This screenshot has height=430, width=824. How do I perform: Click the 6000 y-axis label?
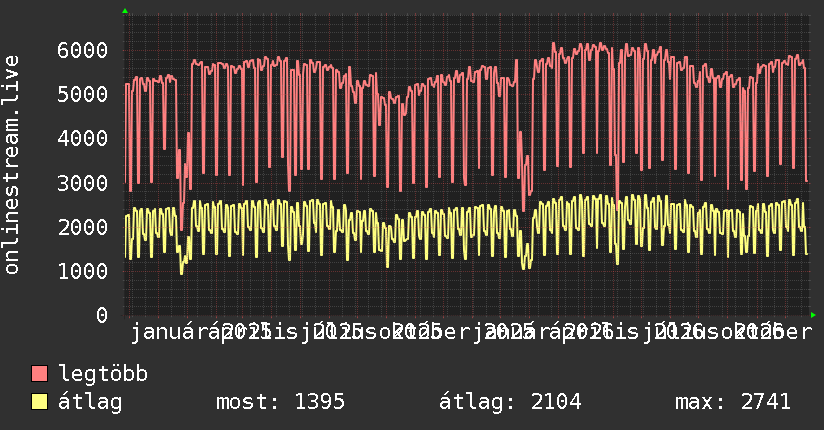(83, 50)
